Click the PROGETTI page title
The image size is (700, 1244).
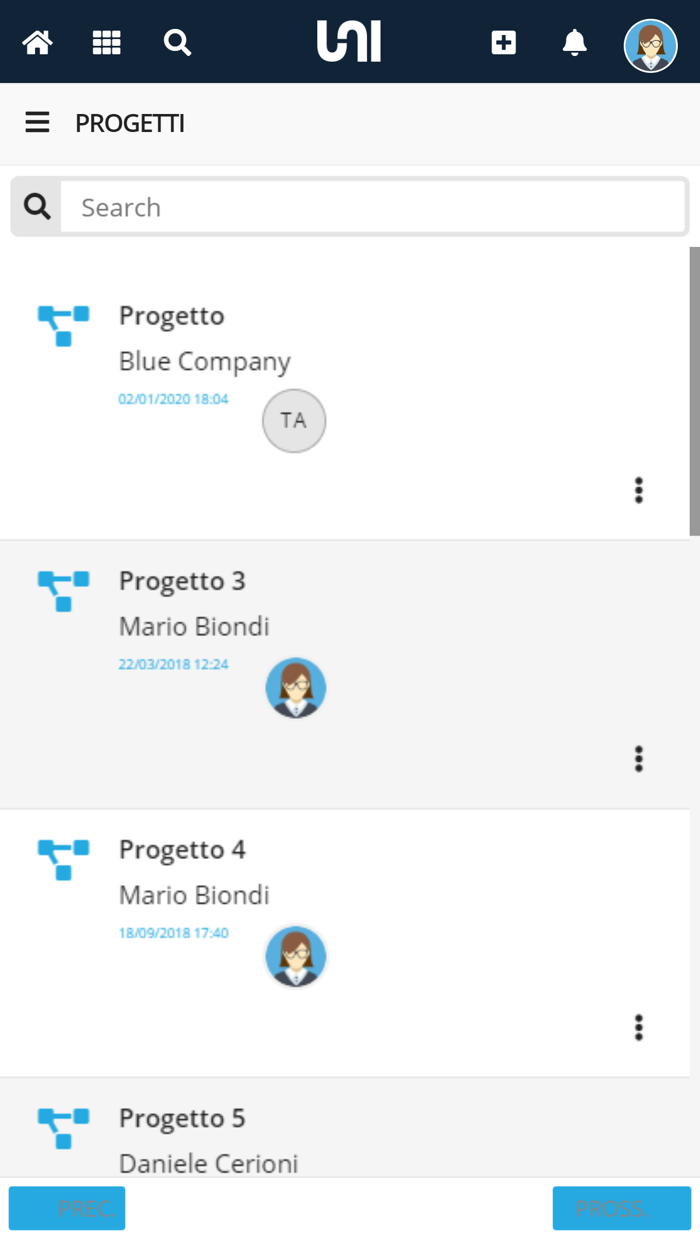tap(129, 122)
